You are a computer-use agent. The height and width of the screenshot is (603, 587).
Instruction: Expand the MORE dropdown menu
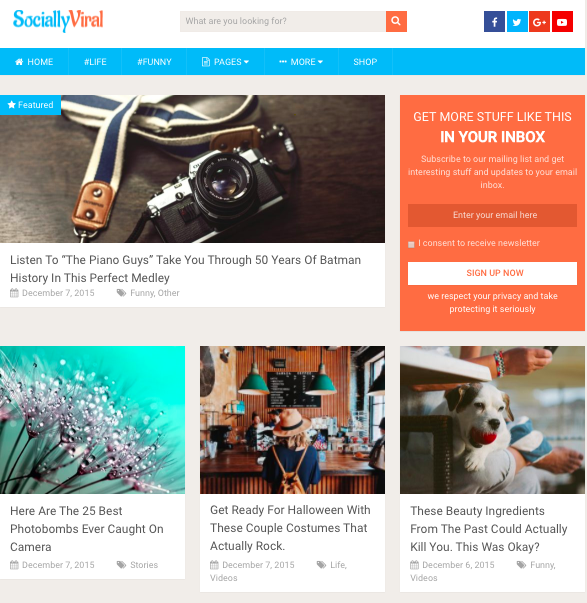click(x=301, y=62)
